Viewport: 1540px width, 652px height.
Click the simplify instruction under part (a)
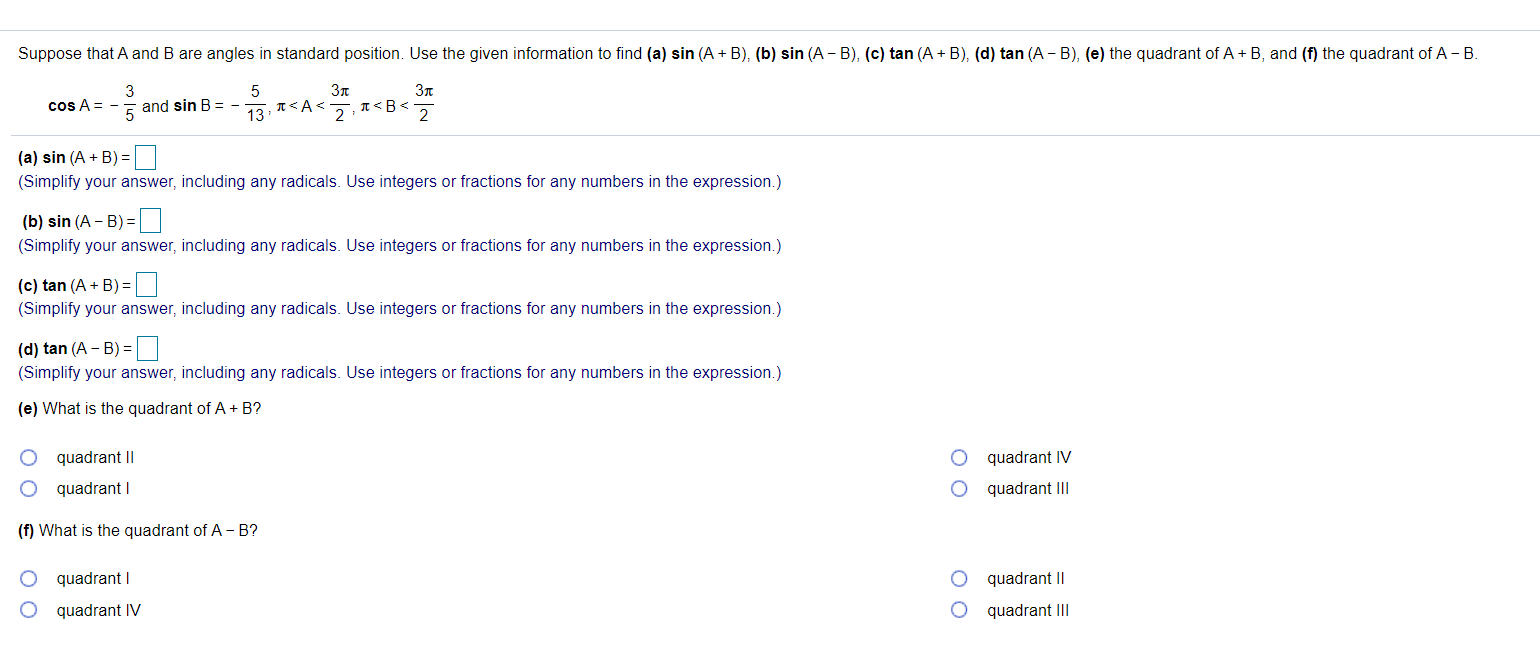click(x=400, y=181)
